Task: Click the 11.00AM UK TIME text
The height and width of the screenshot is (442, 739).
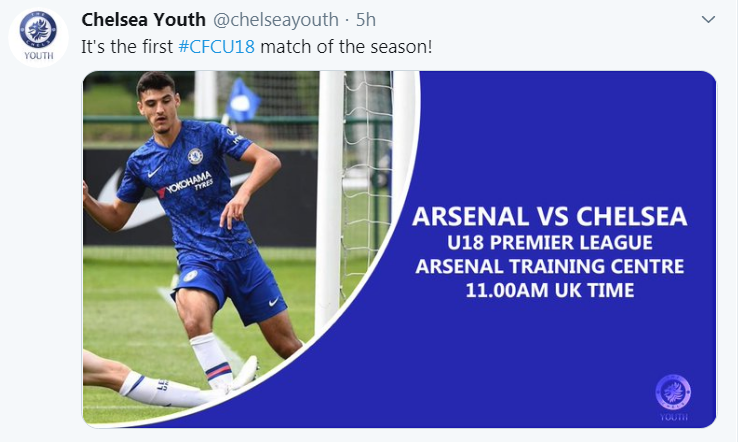Action: 550,290
